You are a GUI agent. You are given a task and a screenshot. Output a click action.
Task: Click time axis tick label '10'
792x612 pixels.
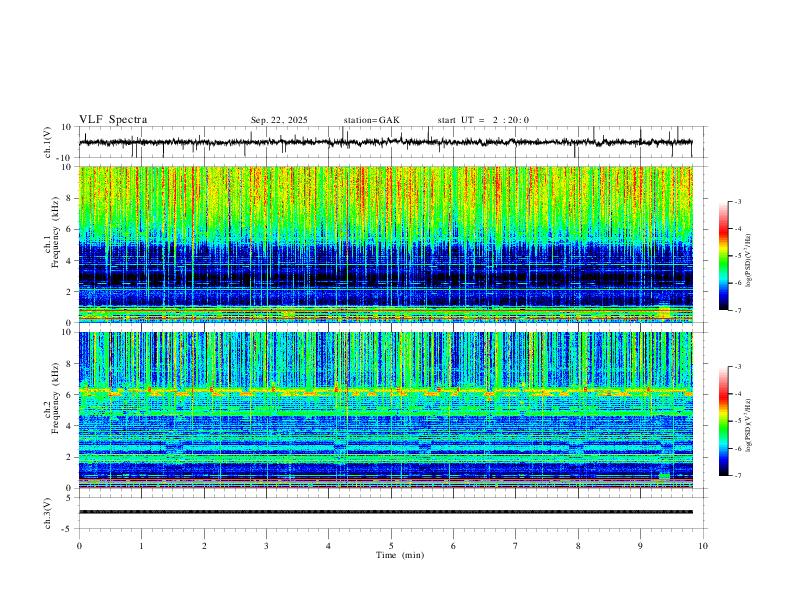click(703, 546)
